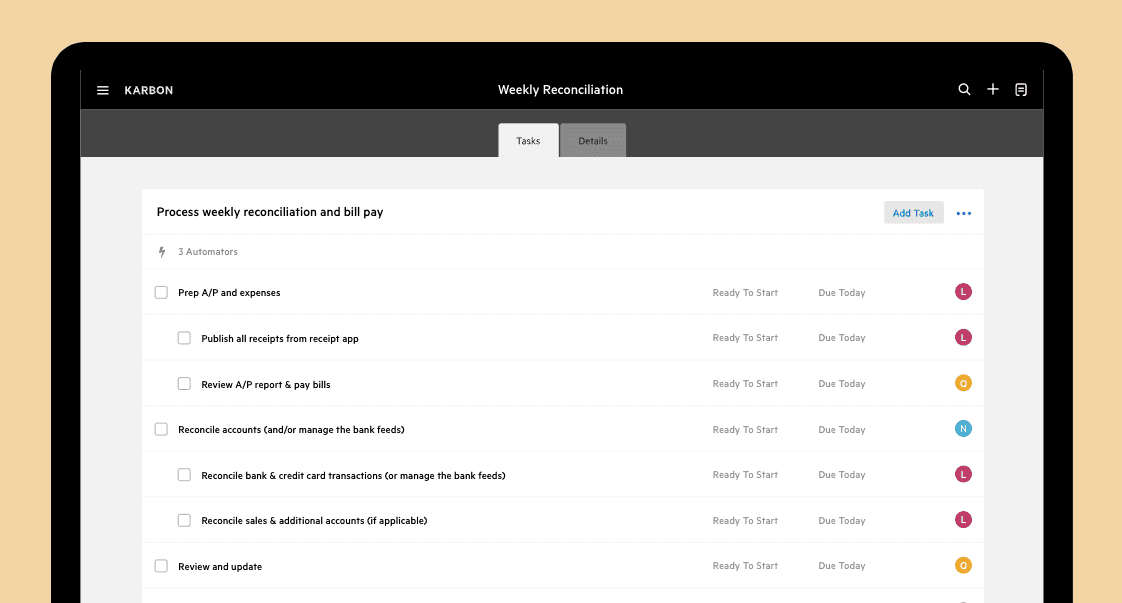Check the Prep A/P and expenses checkbox
The width and height of the screenshot is (1122, 603).
pyautogui.click(x=161, y=293)
